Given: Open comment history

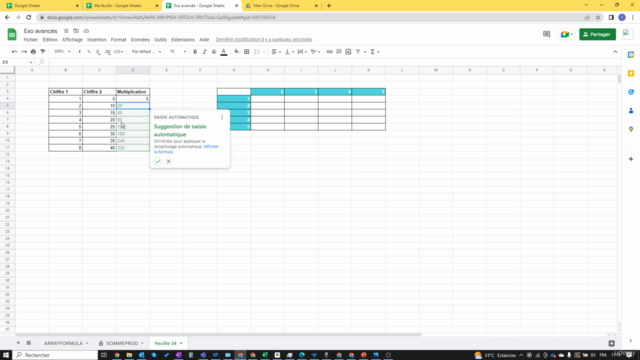Looking at the screenshot, I should click(547, 34).
